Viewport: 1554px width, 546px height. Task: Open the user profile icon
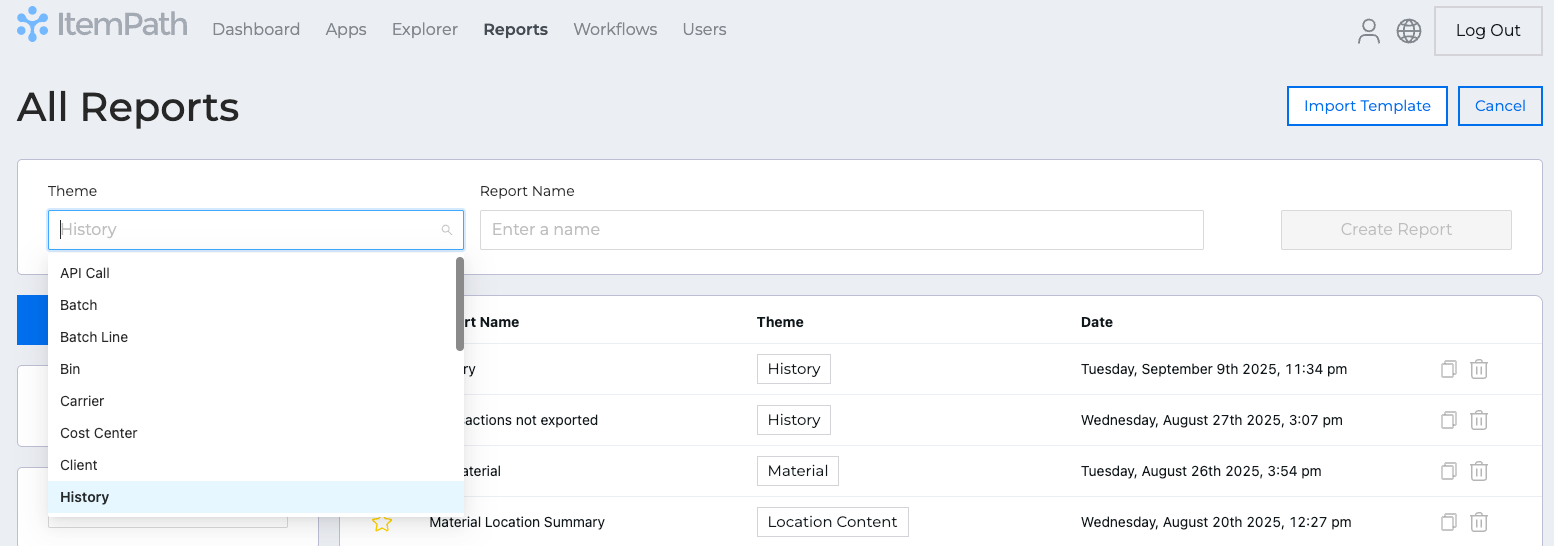(1368, 31)
